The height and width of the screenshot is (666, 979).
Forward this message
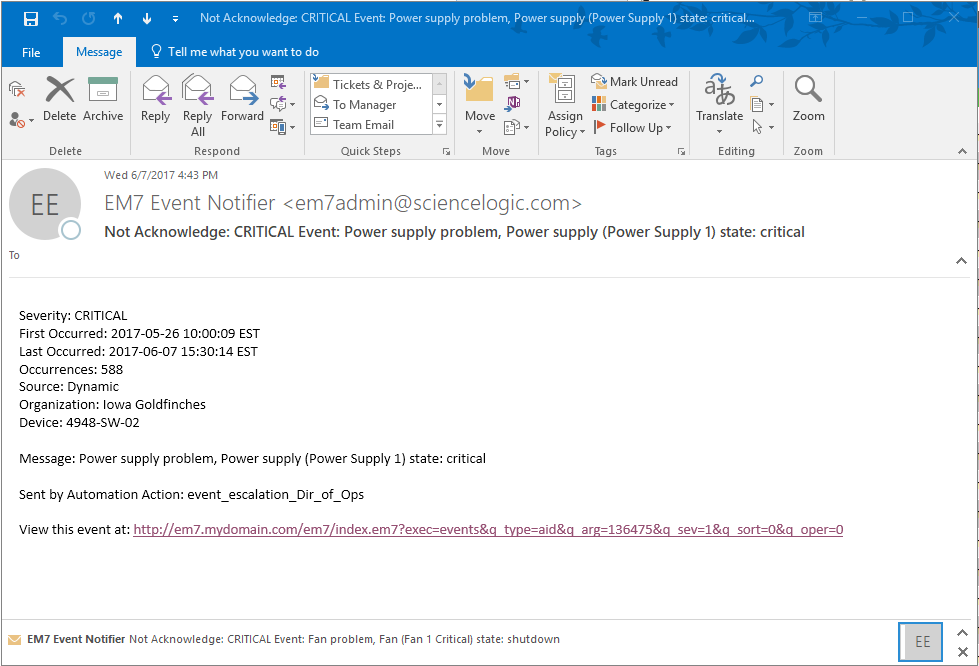coord(242,99)
